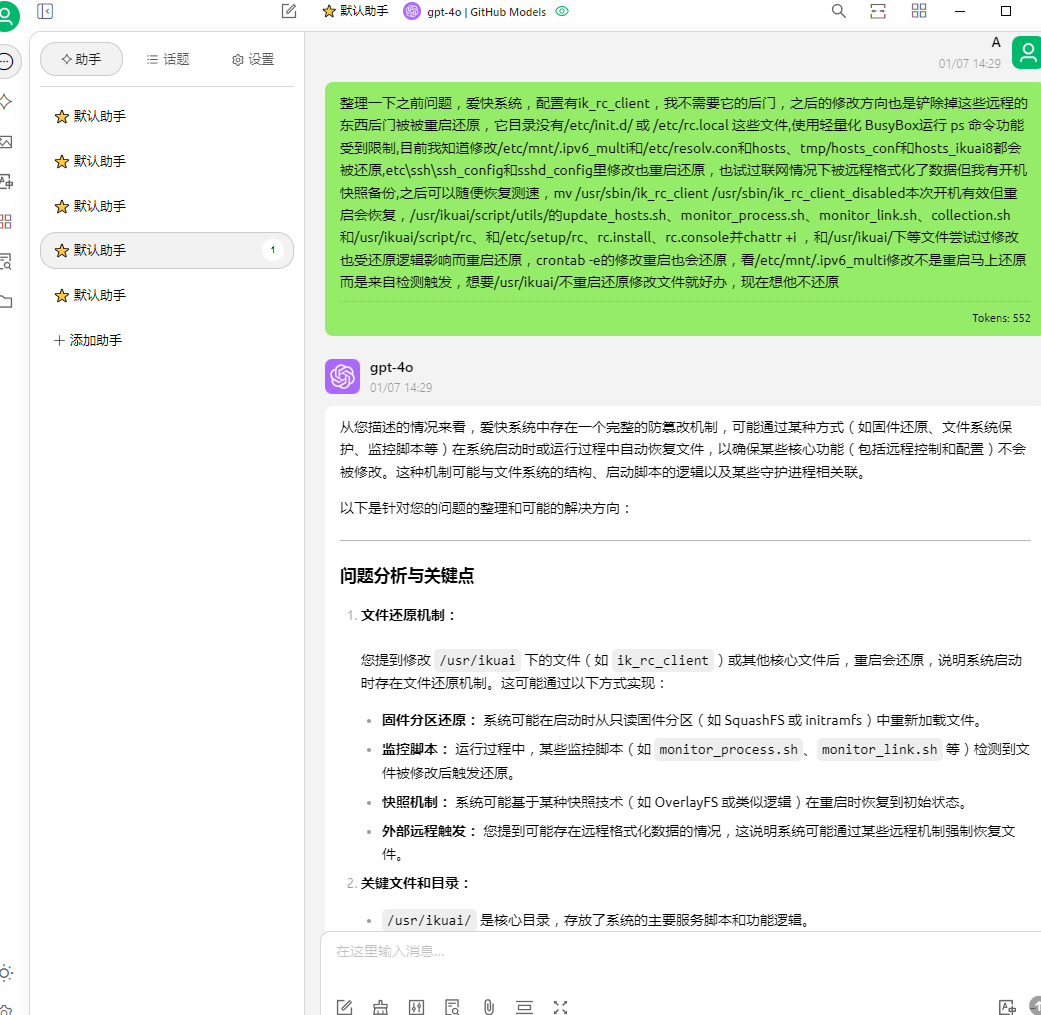Open the knowledge base icon in sidebar

(7, 261)
